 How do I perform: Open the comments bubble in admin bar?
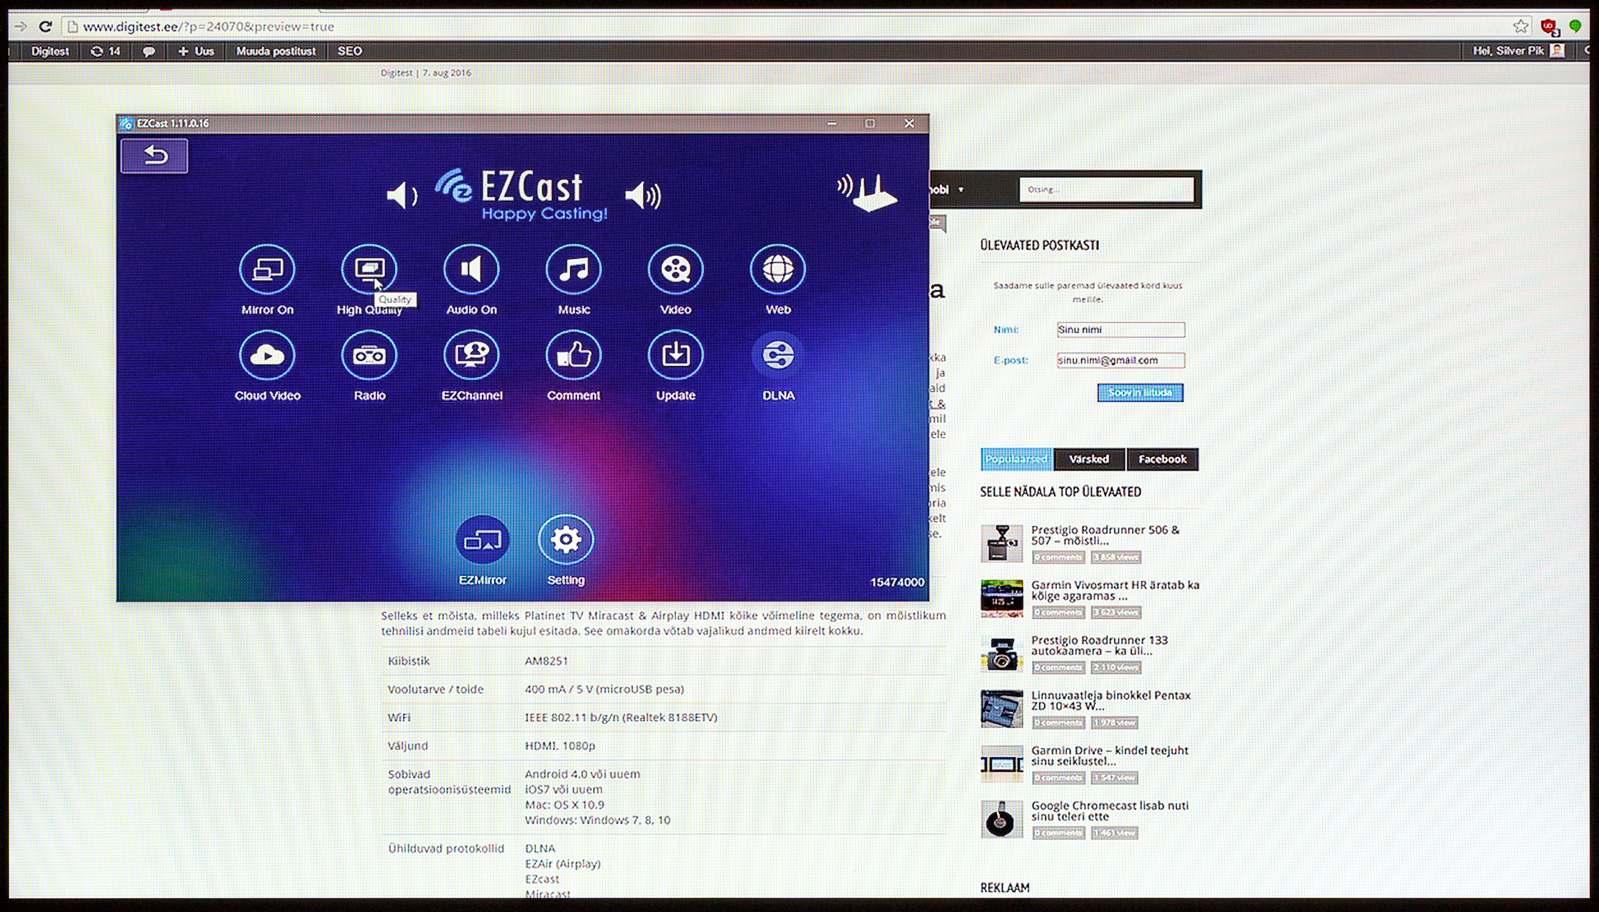click(149, 51)
